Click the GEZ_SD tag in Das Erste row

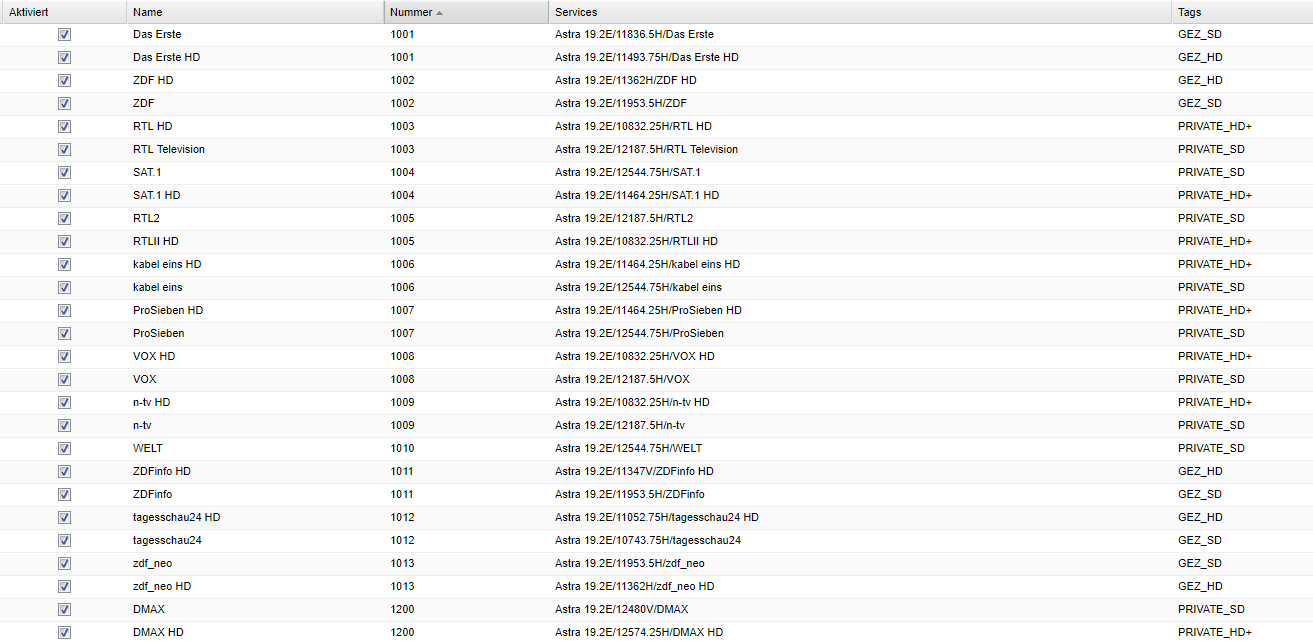point(1200,34)
